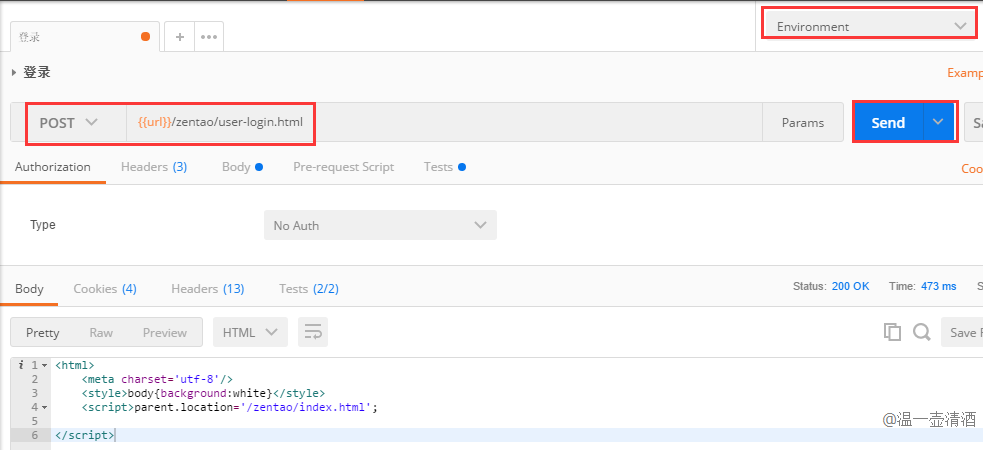Open the Params editor
This screenshot has height=450, width=983.
(802, 123)
